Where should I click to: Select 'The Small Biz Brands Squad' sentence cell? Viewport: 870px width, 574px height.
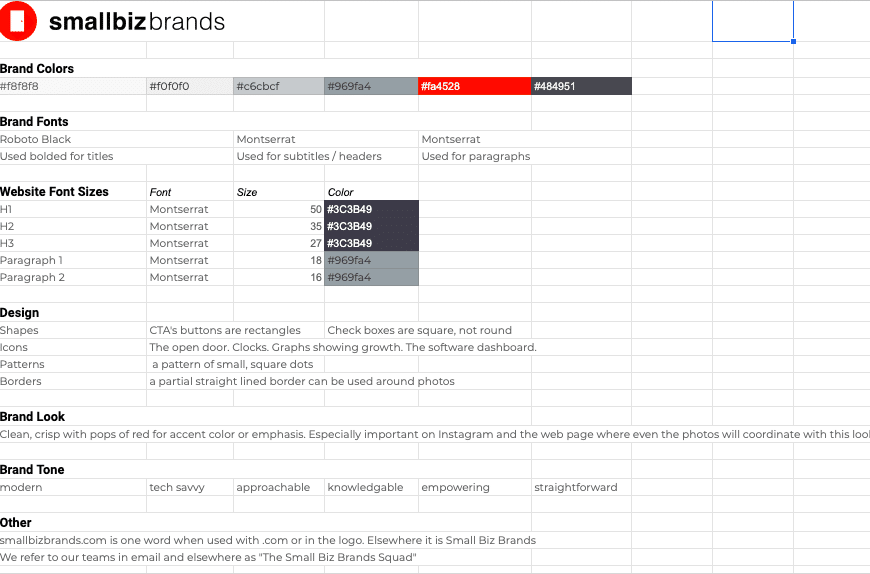209,557
